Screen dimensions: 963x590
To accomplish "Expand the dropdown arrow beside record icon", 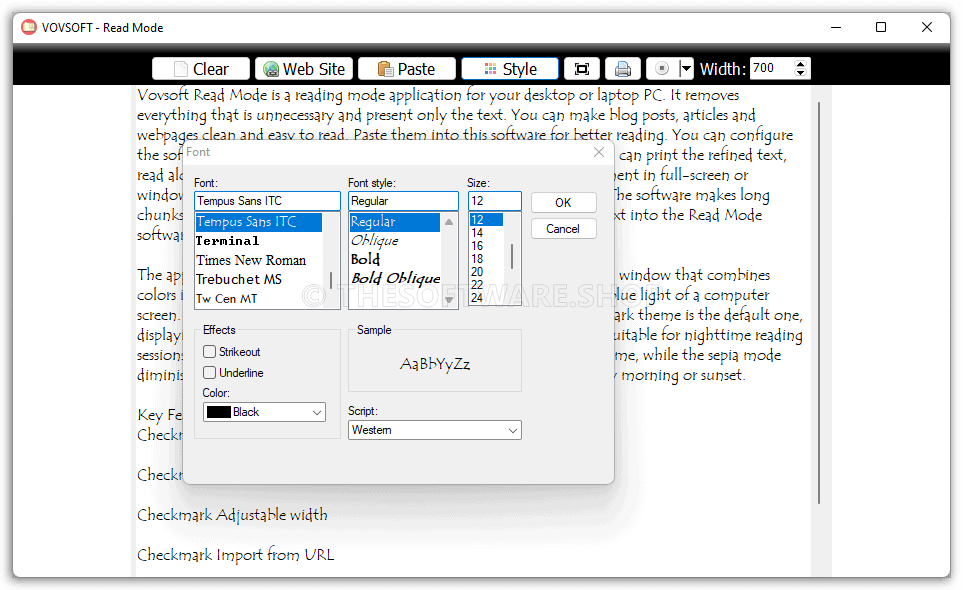I will 686,69.
